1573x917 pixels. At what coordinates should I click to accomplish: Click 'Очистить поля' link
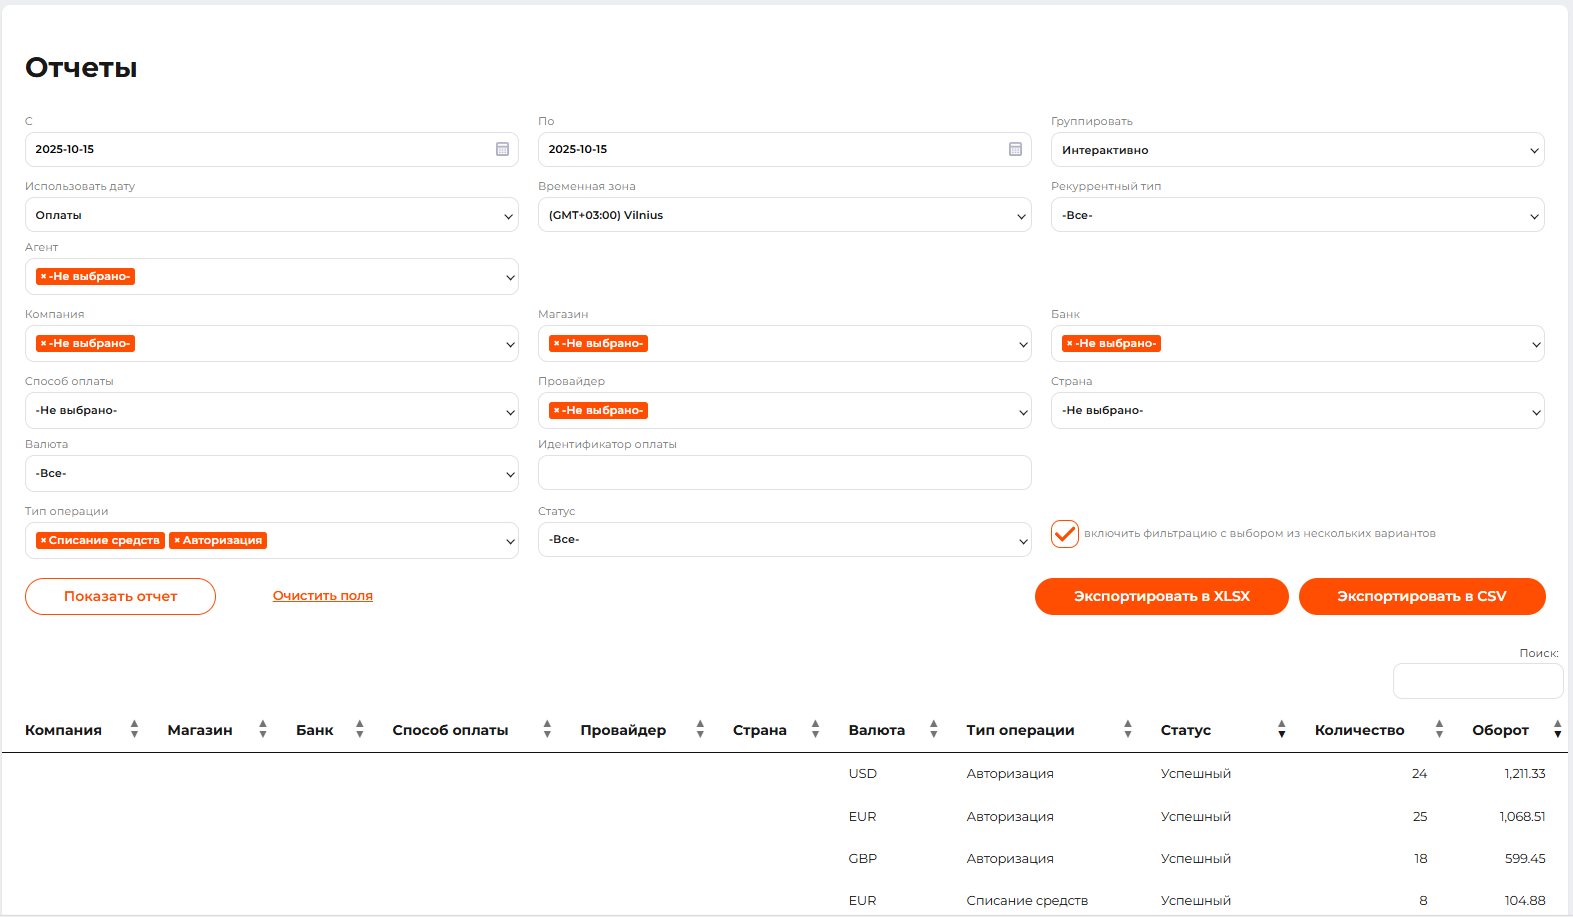pos(322,595)
